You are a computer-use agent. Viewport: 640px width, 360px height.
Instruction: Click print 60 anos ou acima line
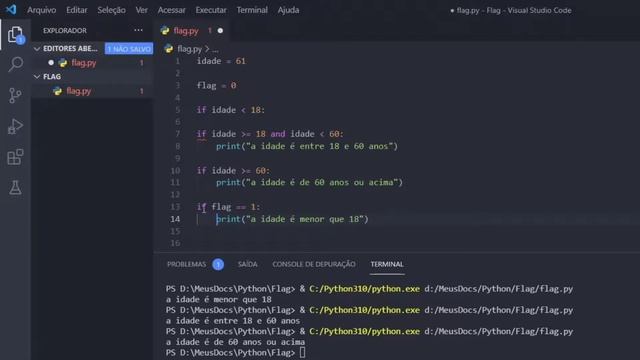click(x=309, y=182)
